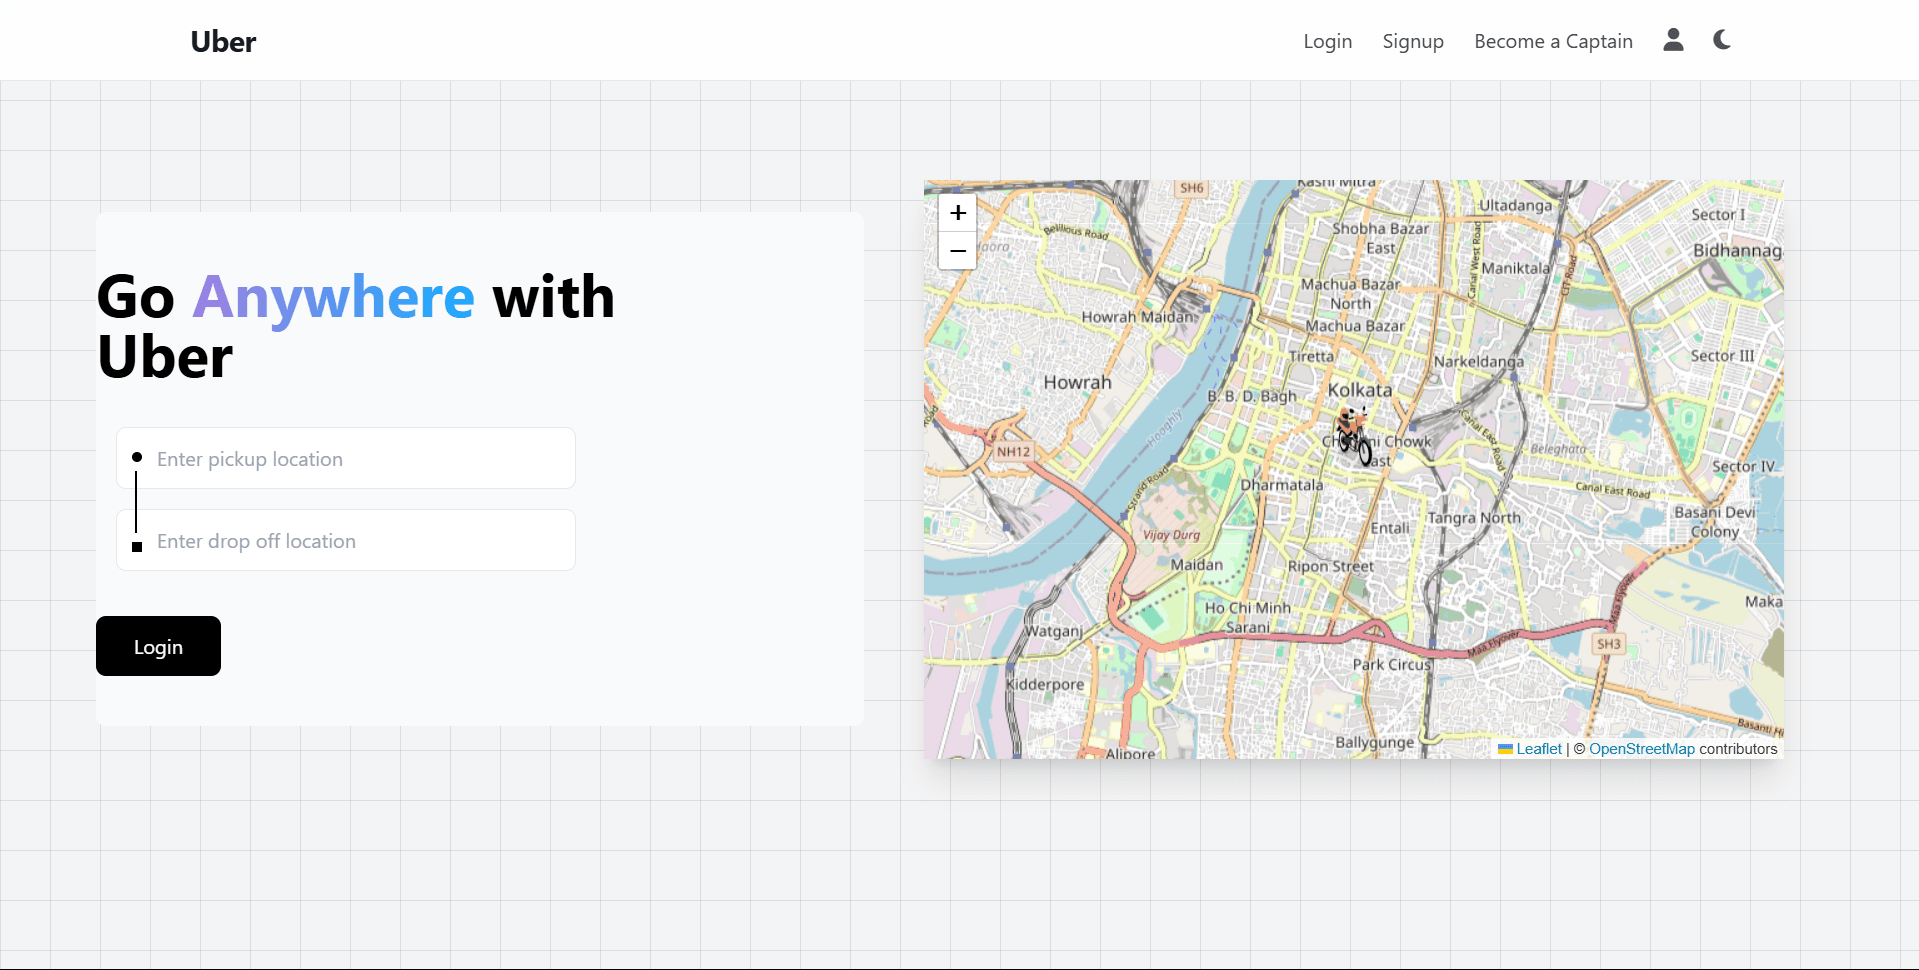
Task: Click the Park Circus label on map
Action: point(1392,664)
